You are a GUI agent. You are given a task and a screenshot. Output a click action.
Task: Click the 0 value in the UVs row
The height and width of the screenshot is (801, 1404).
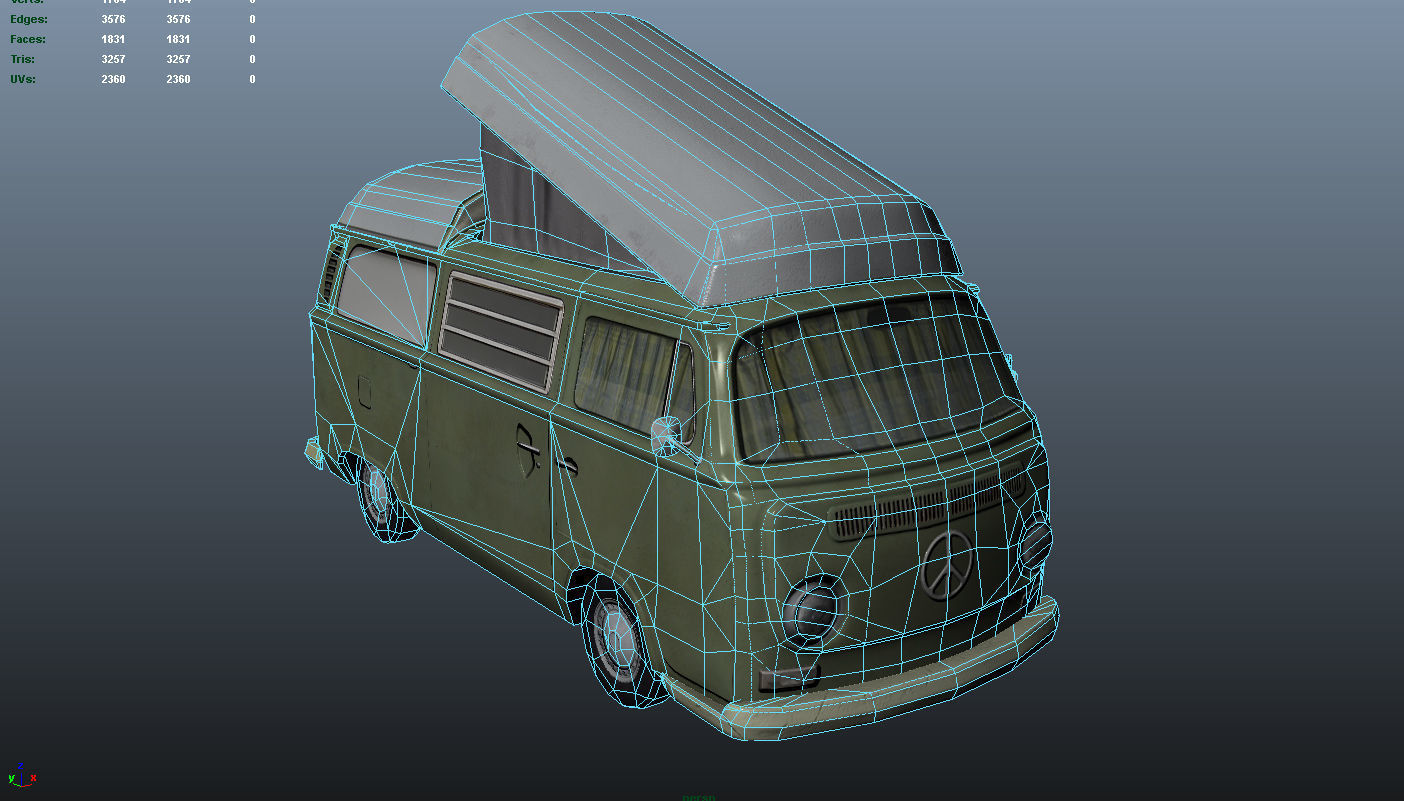[x=252, y=79]
